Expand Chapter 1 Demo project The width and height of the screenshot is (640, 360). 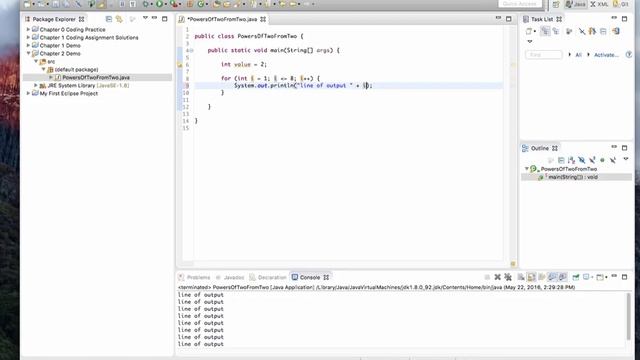(28, 45)
